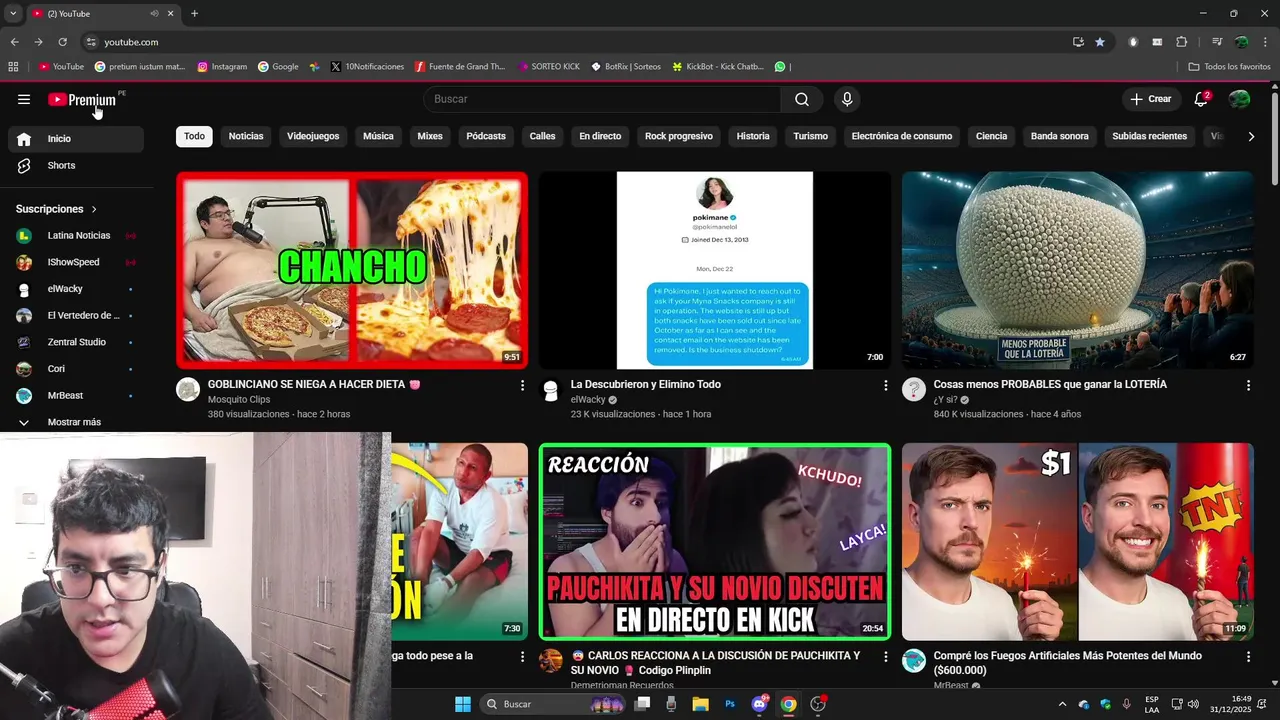Select the En directo filter chip
Image resolution: width=1280 pixels, height=720 pixels.
pos(600,136)
